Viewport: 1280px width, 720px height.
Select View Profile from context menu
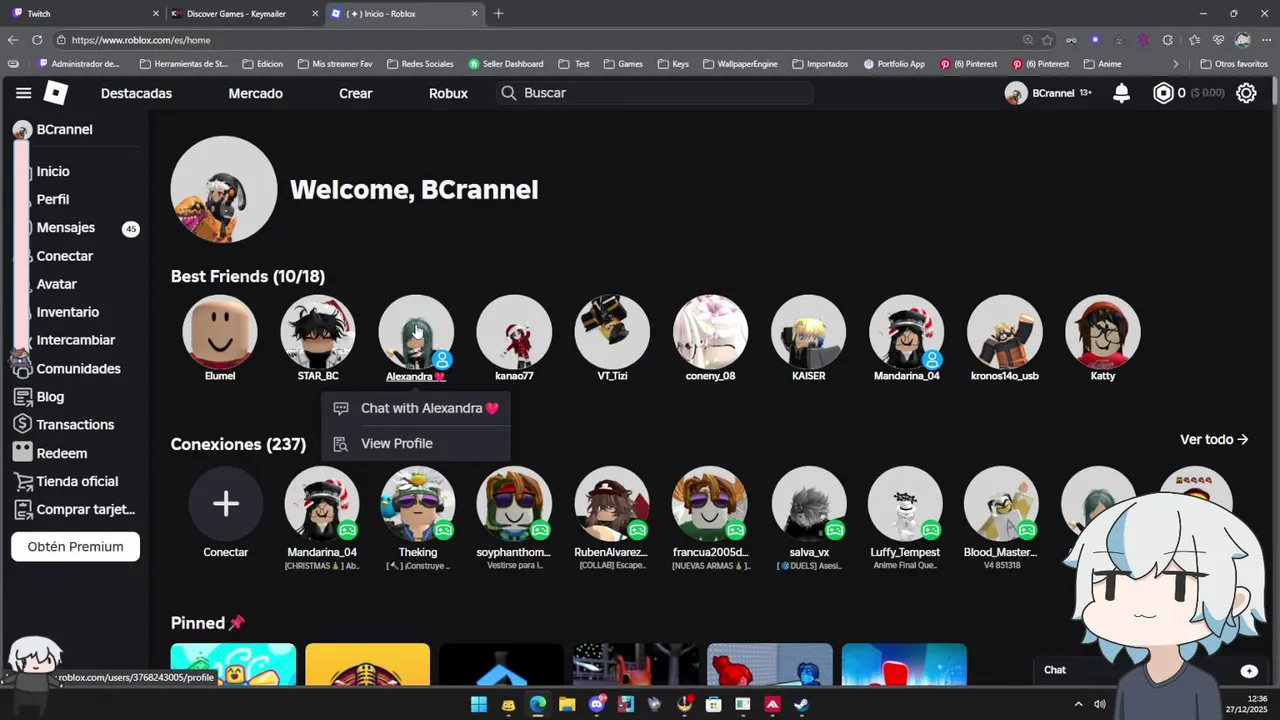(x=416, y=443)
